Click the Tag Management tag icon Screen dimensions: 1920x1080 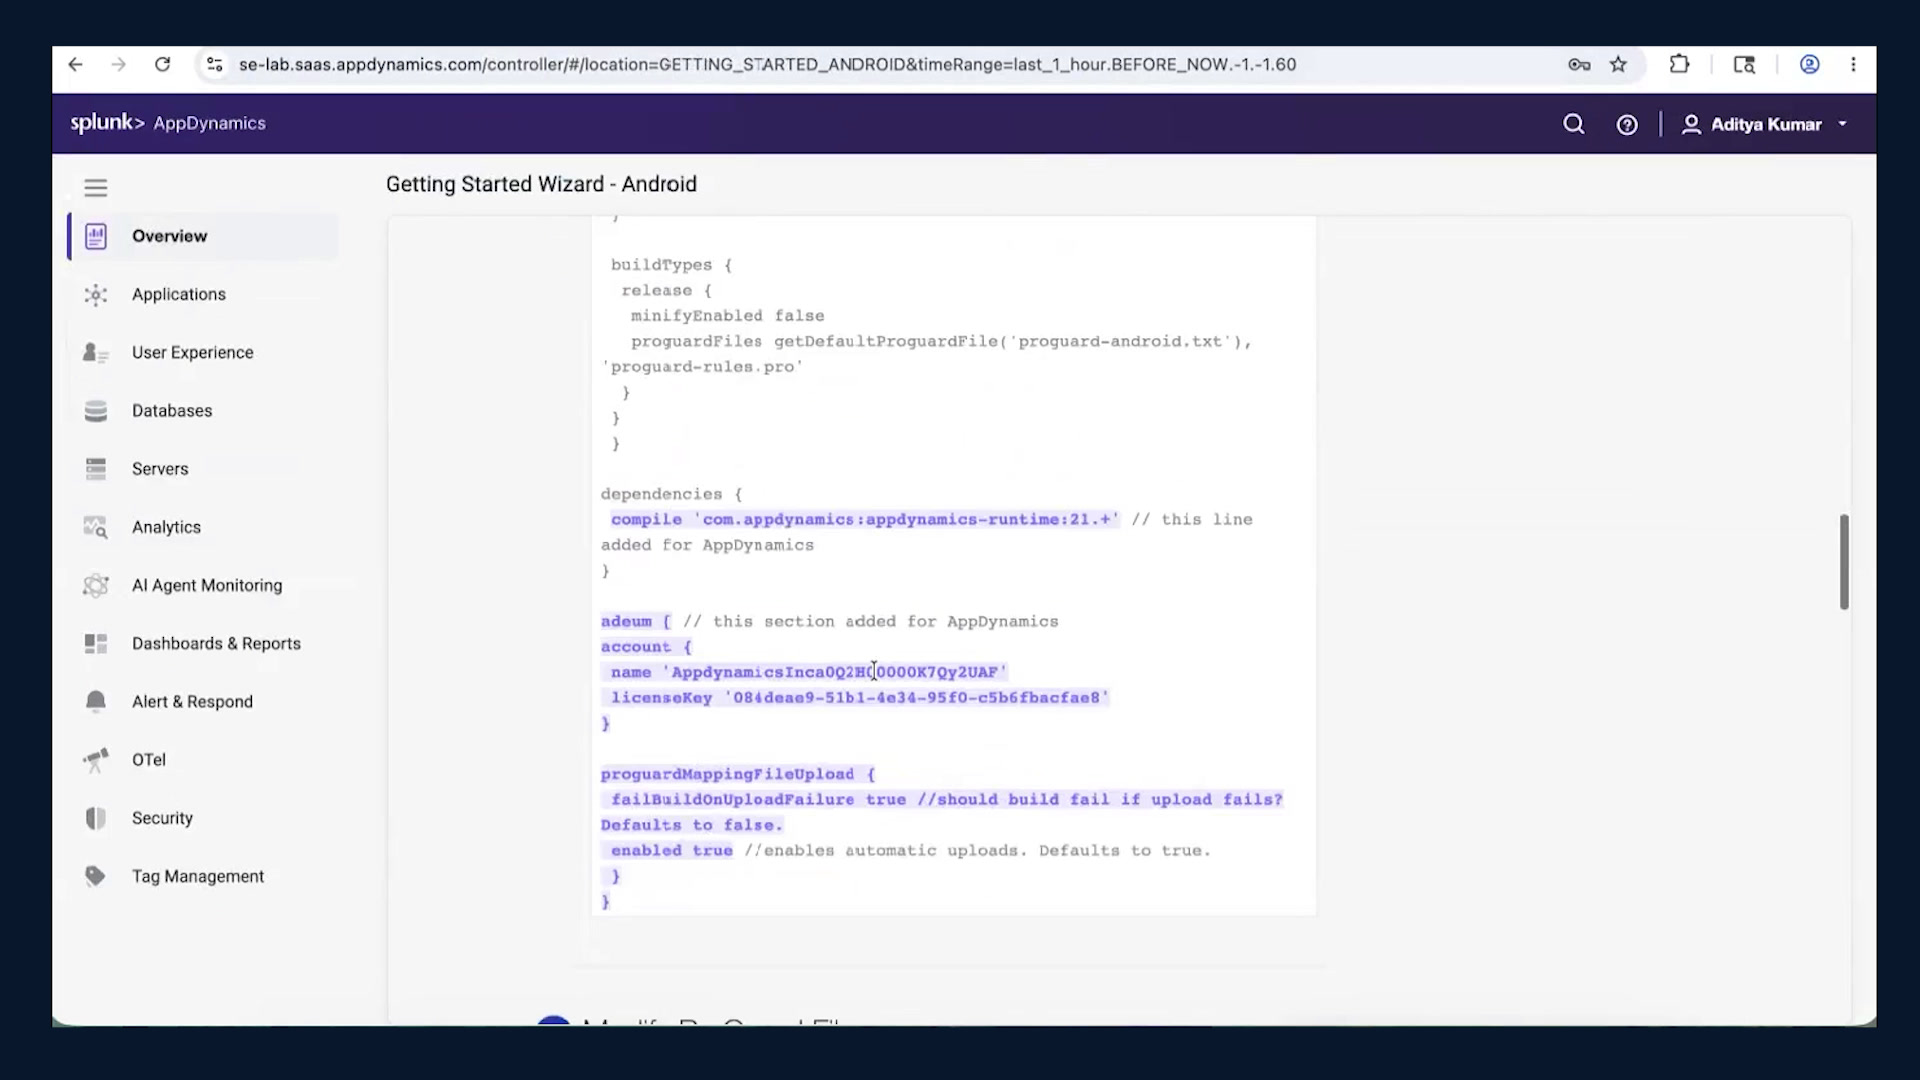(x=95, y=876)
